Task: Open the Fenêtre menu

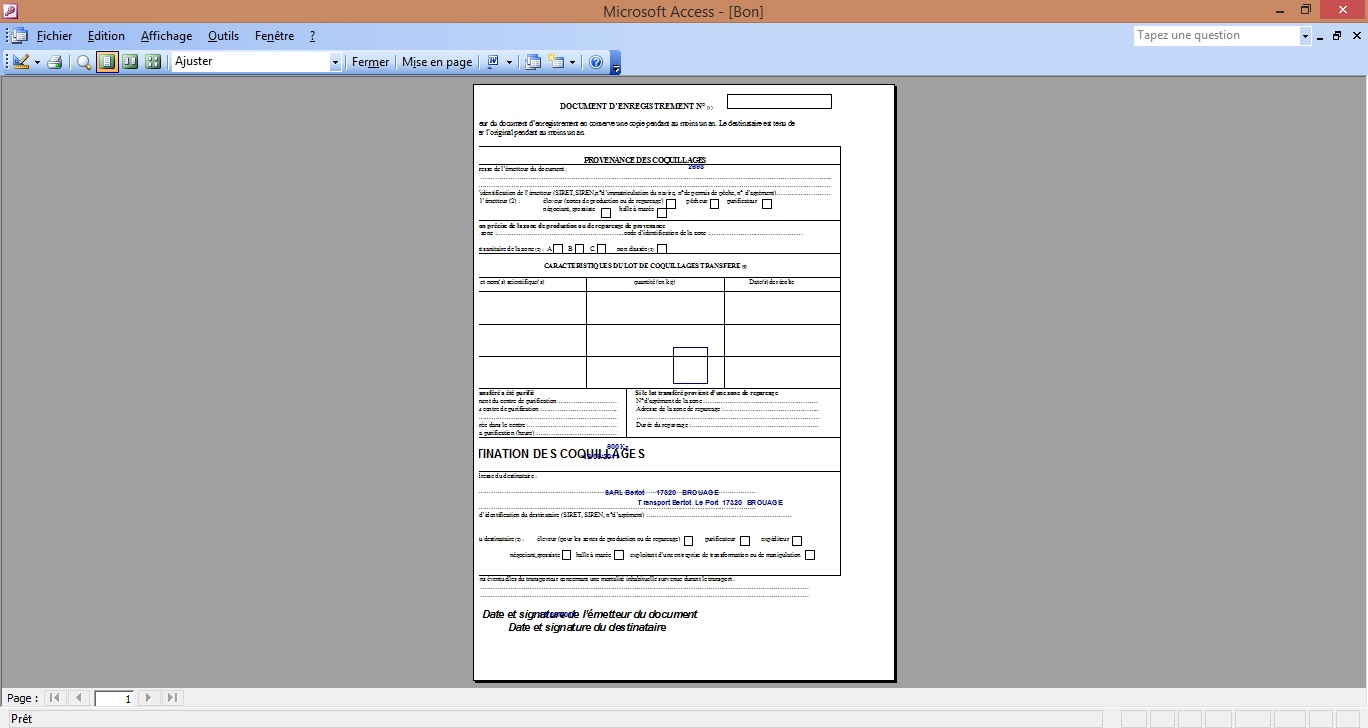Action: [x=274, y=36]
